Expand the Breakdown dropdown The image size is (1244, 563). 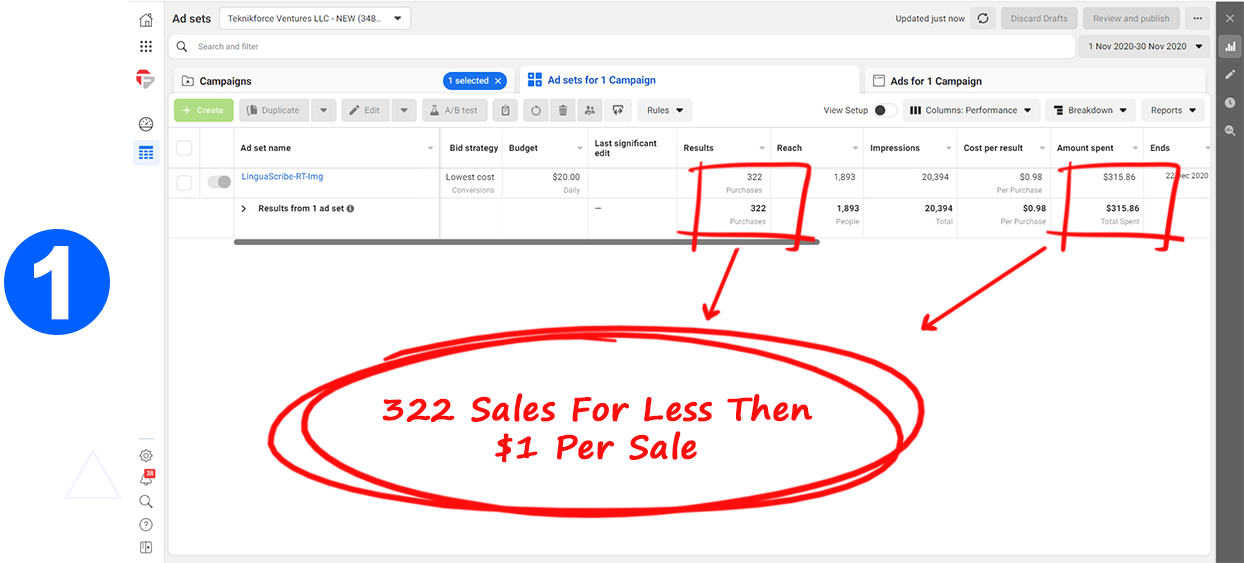click(x=1090, y=111)
